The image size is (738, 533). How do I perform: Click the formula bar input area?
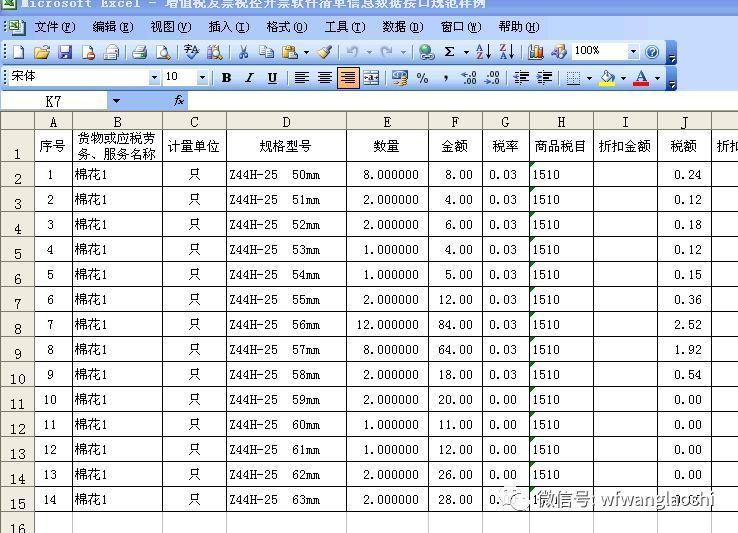(x=463, y=101)
